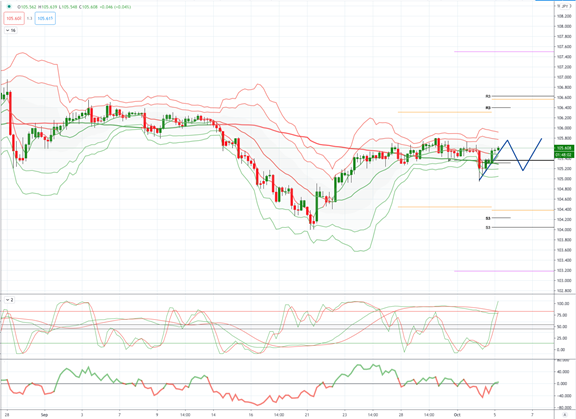Click the green market status dot
Image resolution: width=576 pixels, height=419 pixels.
click(9, 7)
